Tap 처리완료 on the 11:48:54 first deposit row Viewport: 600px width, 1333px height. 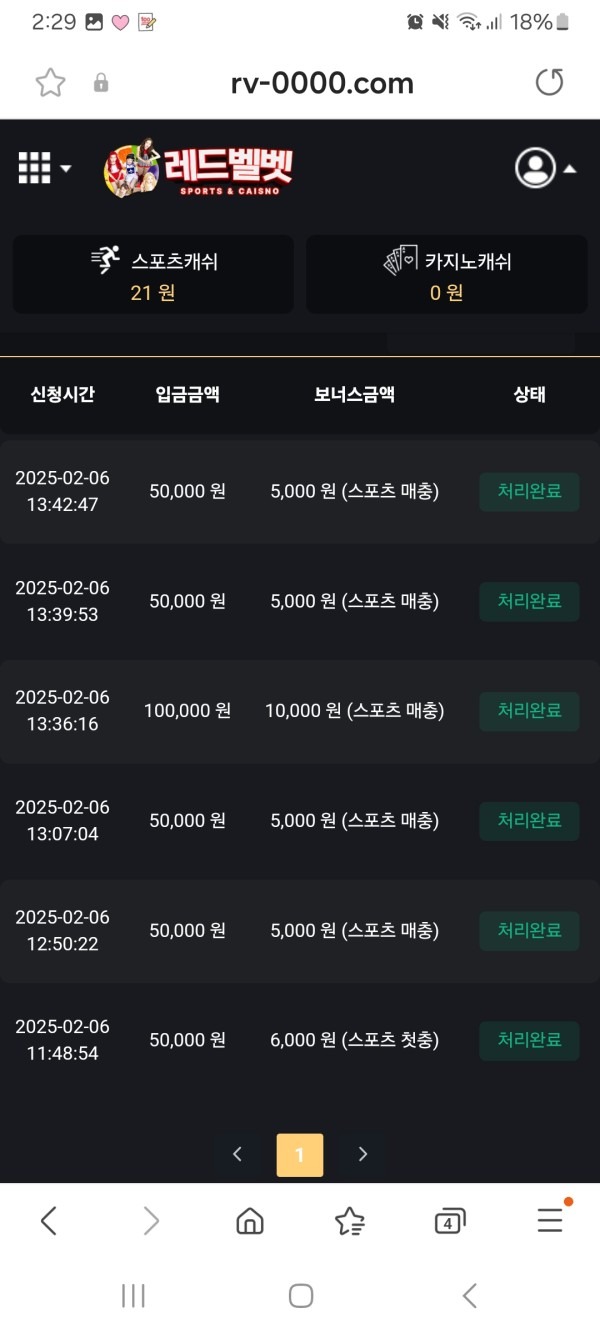[x=528, y=1040]
